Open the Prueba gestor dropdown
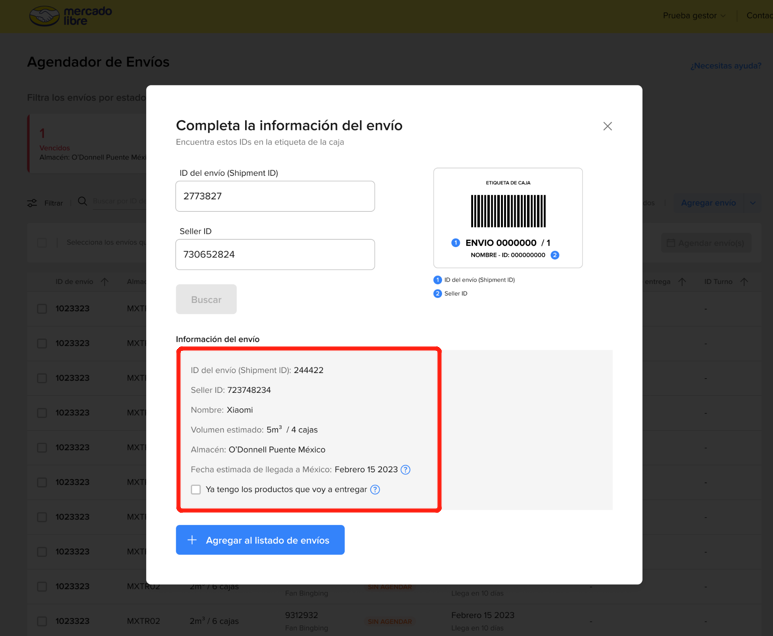 (694, 15)
